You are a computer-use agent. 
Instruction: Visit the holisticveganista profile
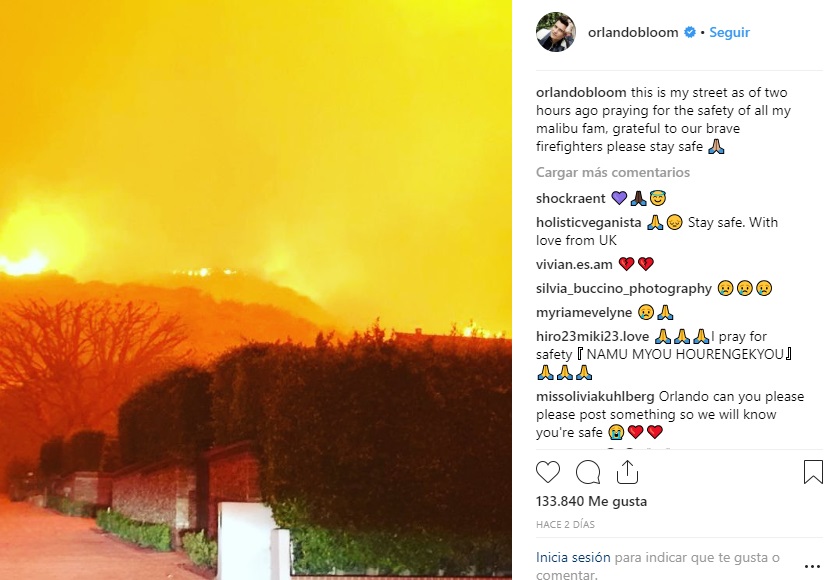tap(589, 222)
